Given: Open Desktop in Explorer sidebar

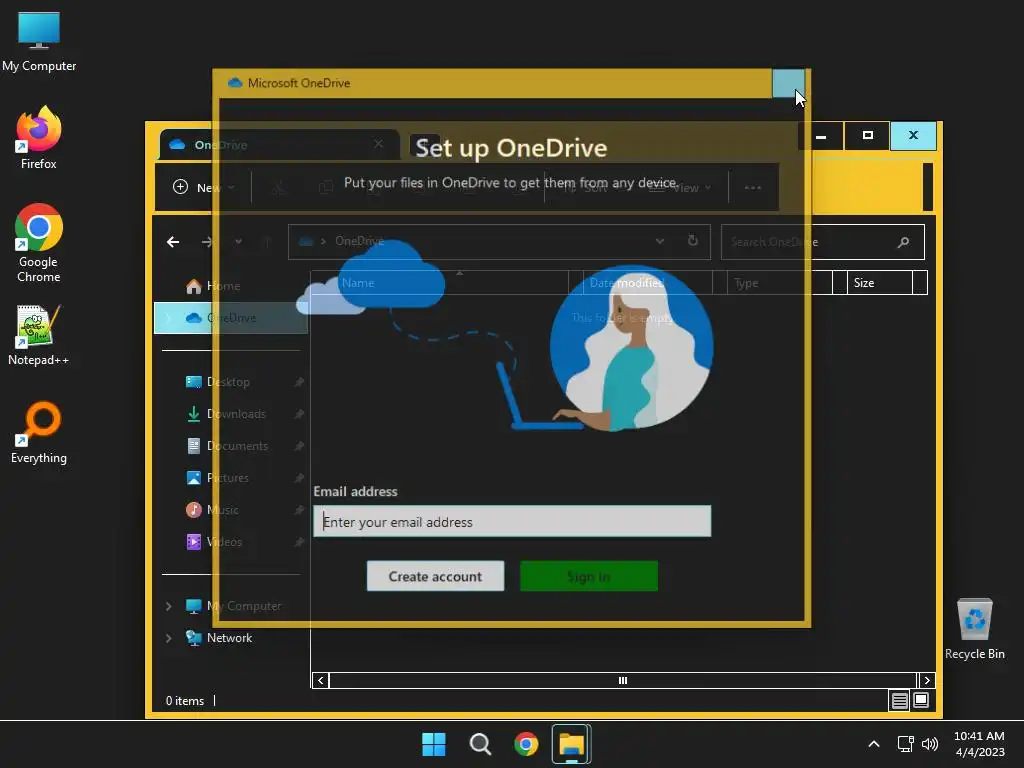Looking at the screenshot, I should click(x=228, y=382).
